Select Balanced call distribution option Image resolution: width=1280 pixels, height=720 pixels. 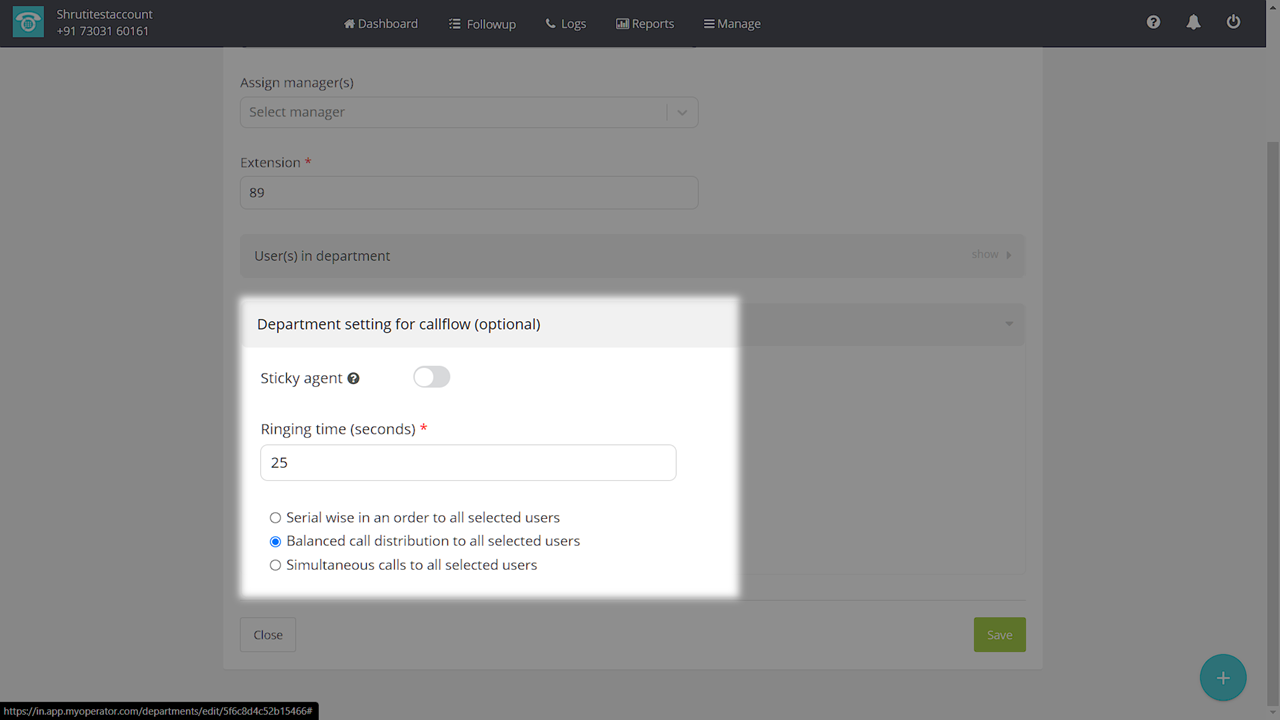[276, 541]
